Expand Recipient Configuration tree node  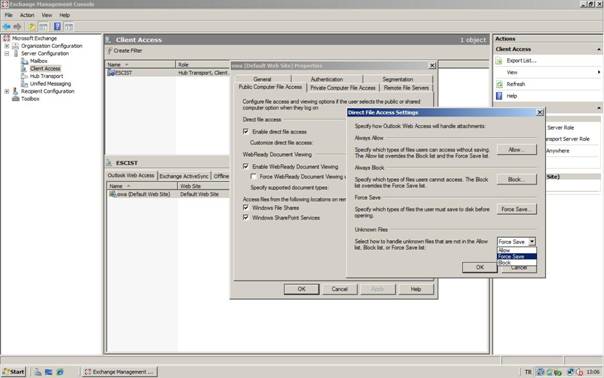pos(7,91)
